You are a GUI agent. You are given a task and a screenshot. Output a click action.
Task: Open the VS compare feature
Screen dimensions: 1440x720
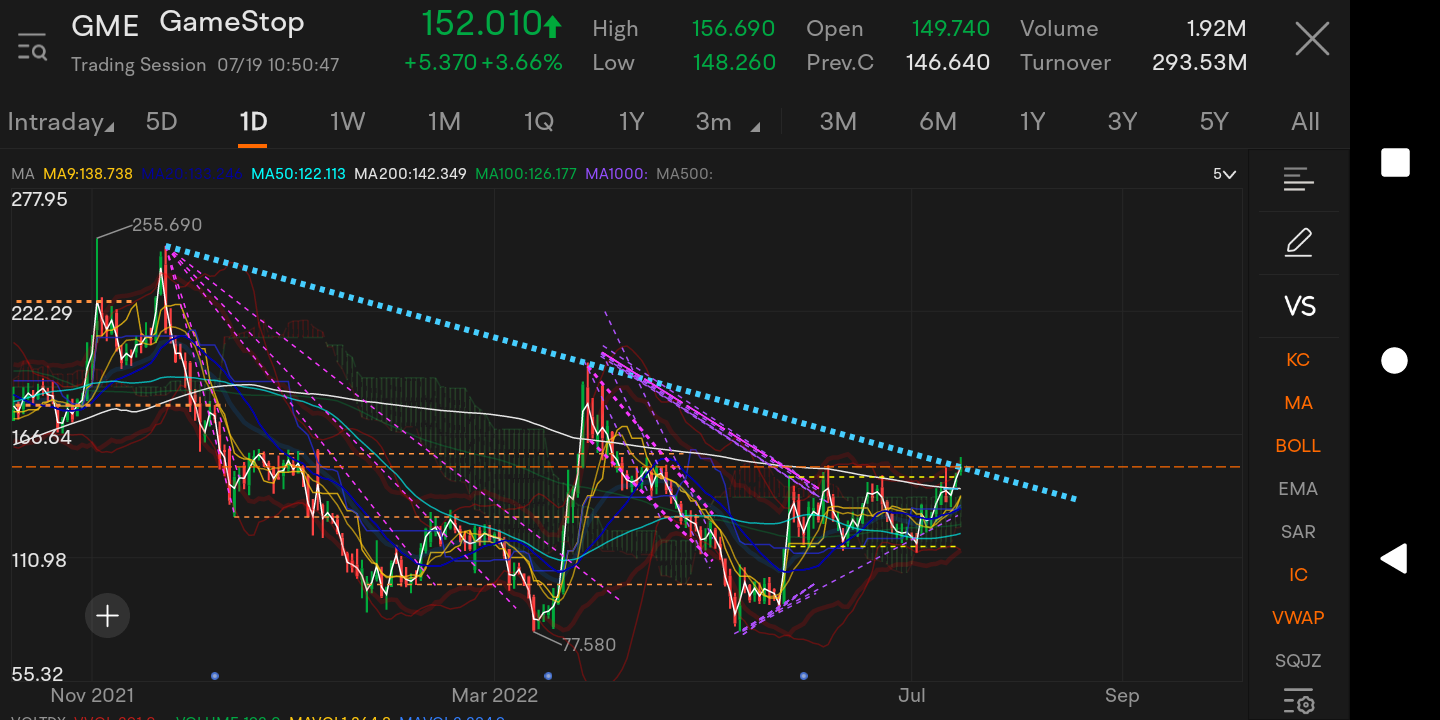point(1299,306)
